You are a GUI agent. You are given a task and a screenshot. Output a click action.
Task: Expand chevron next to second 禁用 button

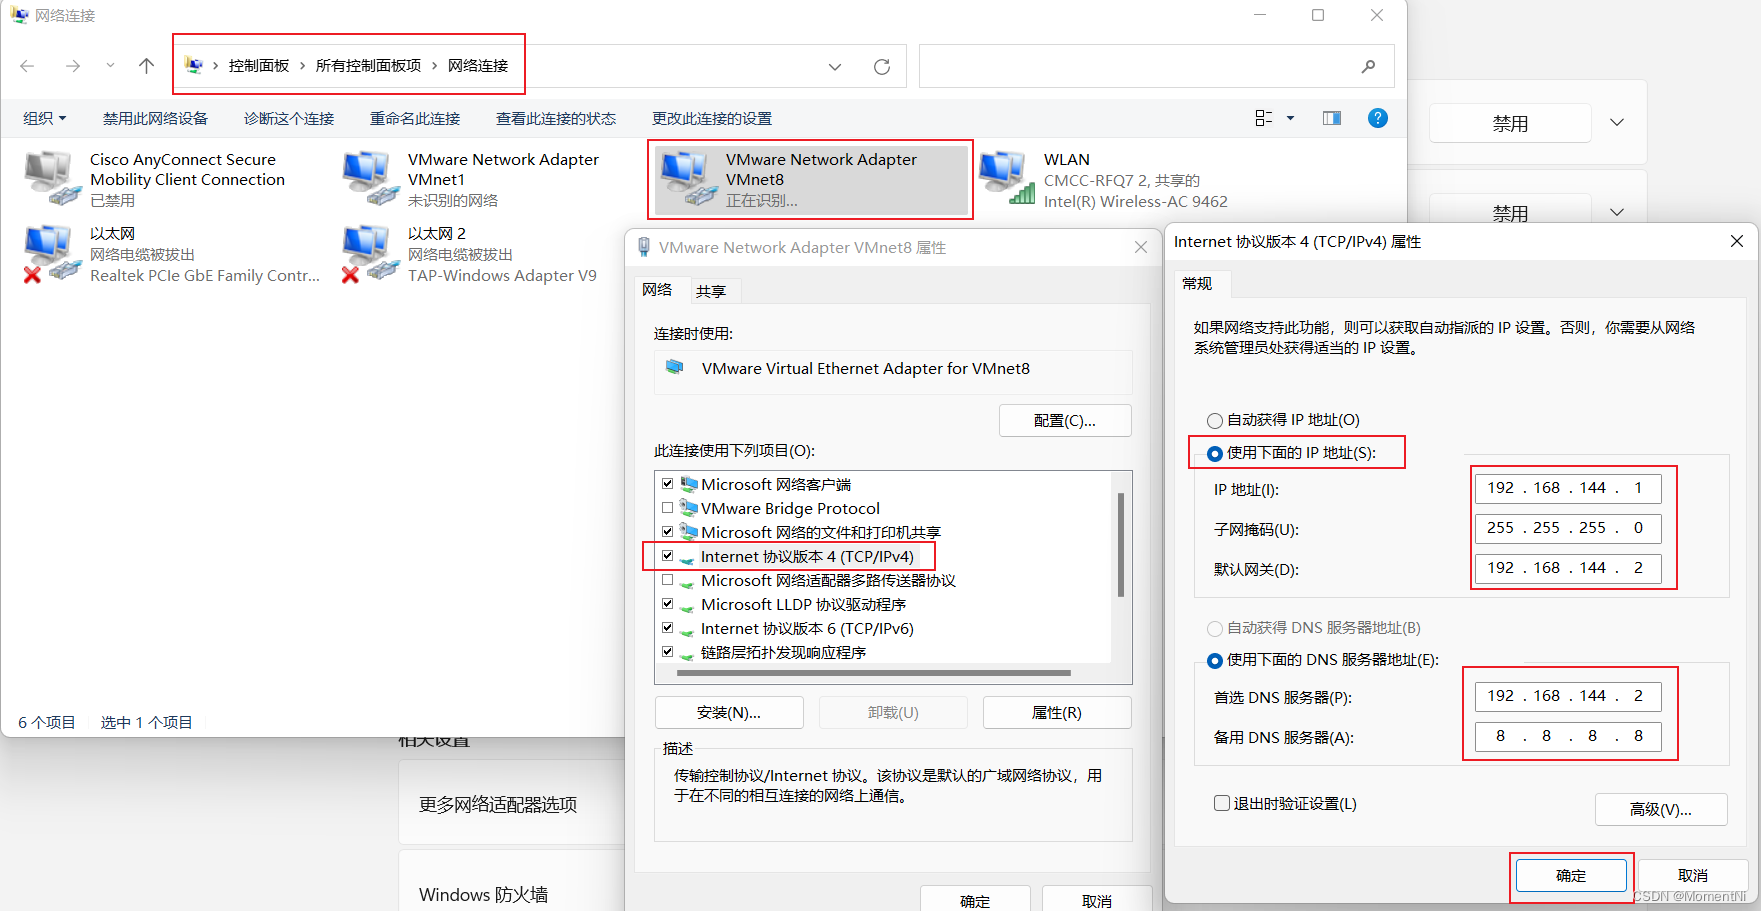coord(1617,212)
